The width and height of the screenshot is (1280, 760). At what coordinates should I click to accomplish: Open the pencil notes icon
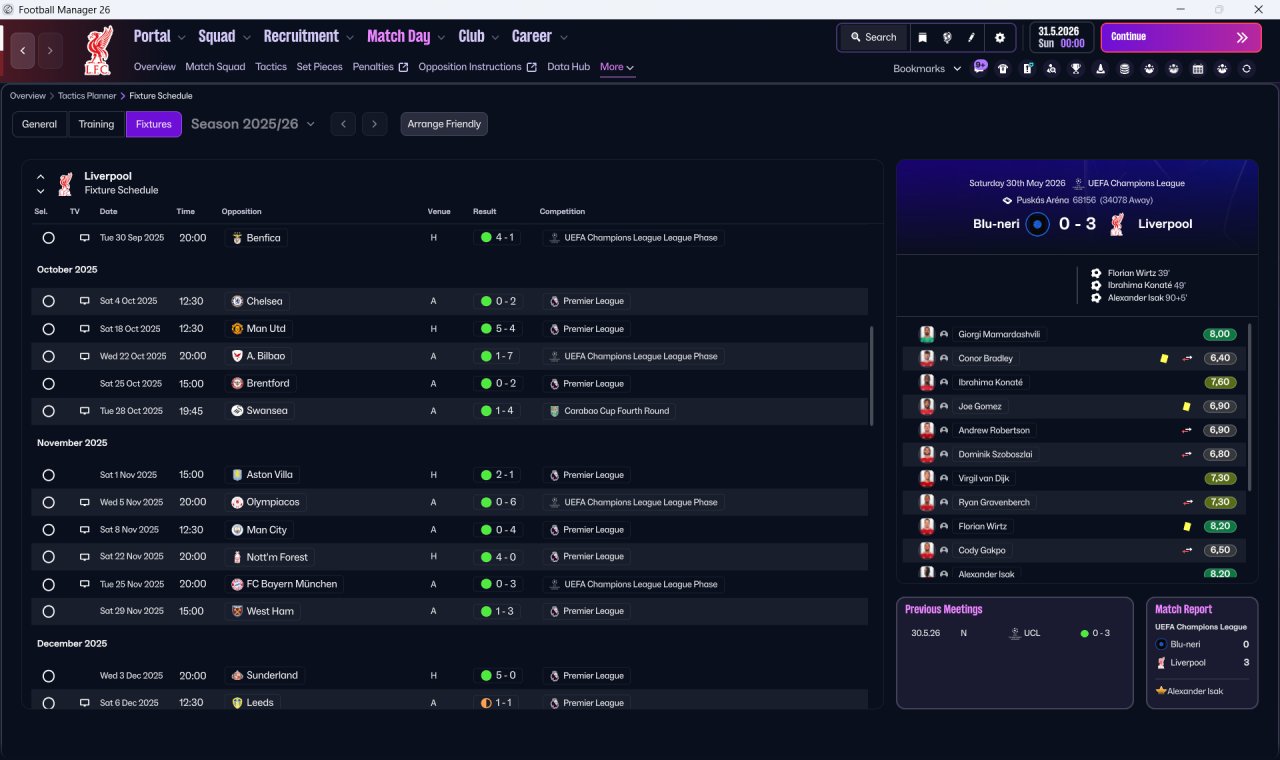tap(971, 37)
